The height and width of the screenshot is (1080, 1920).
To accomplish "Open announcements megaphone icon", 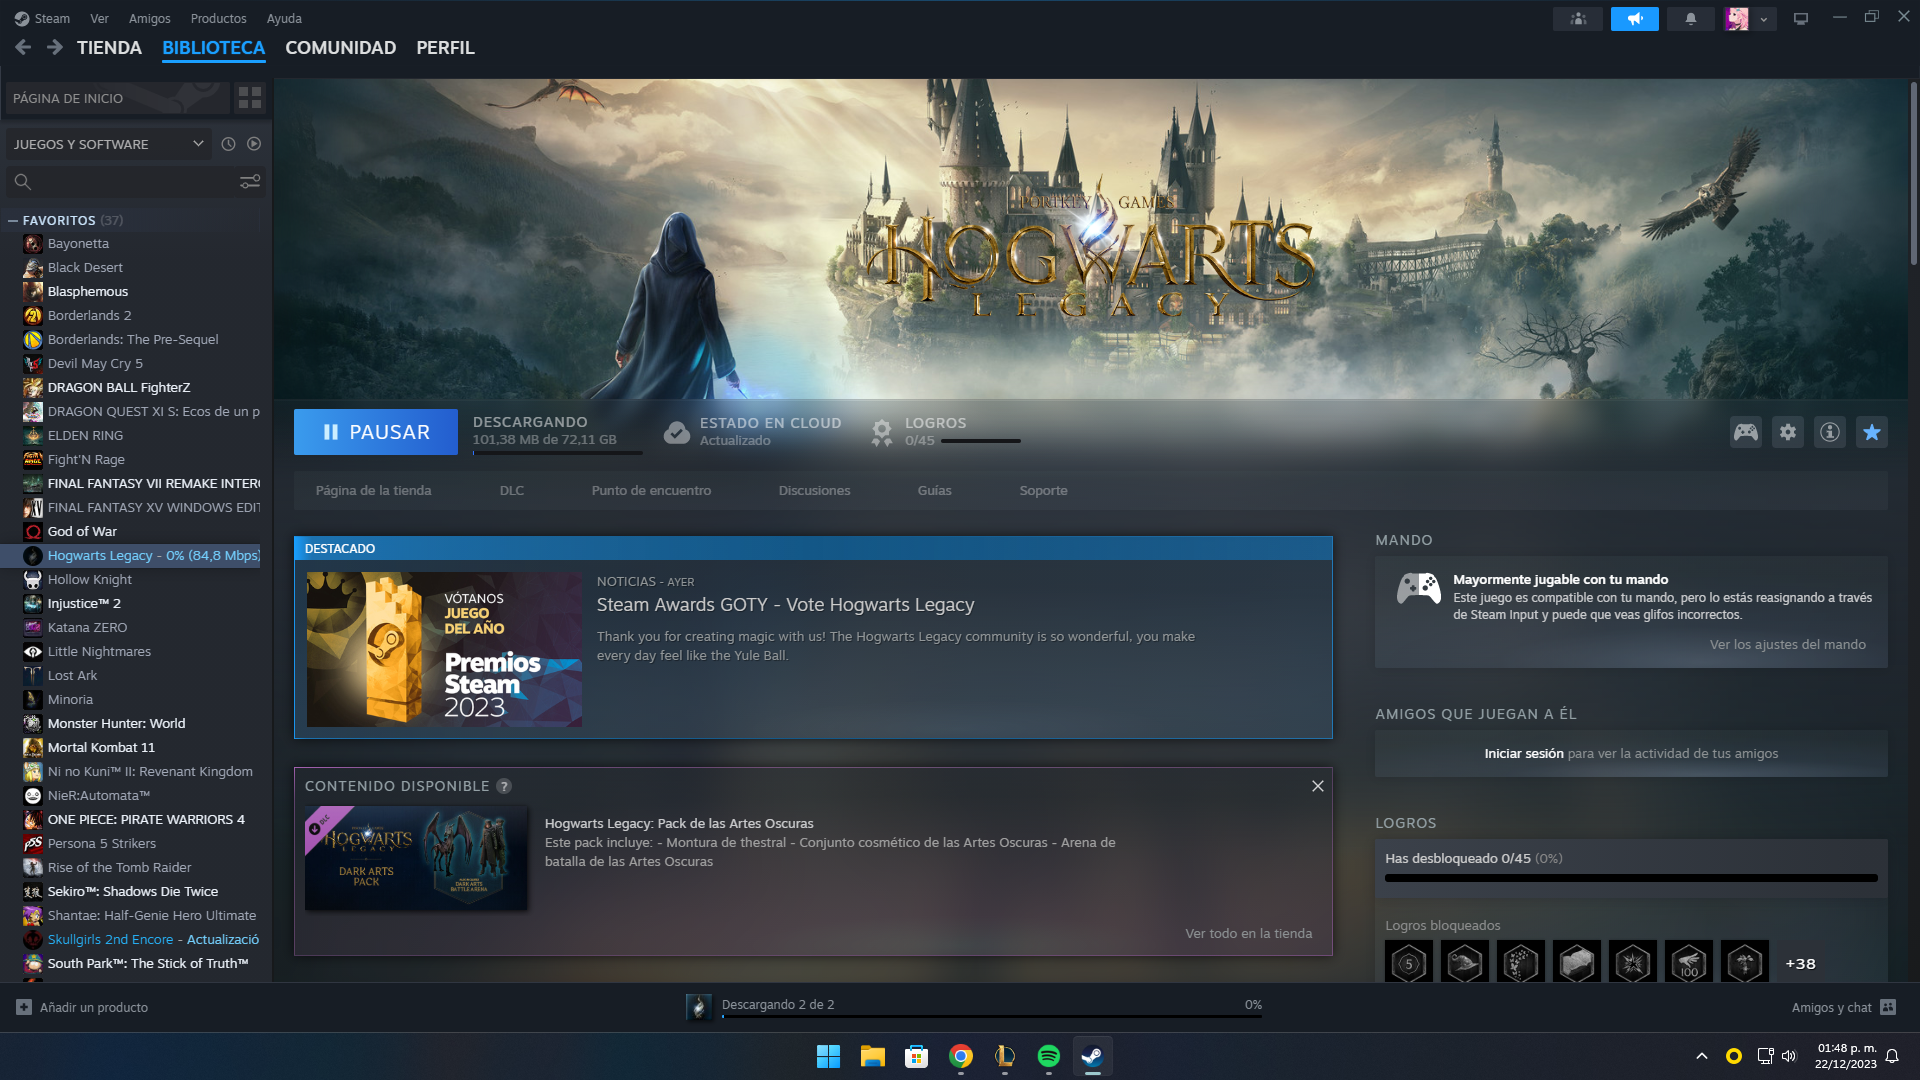I will point(1635,19).
